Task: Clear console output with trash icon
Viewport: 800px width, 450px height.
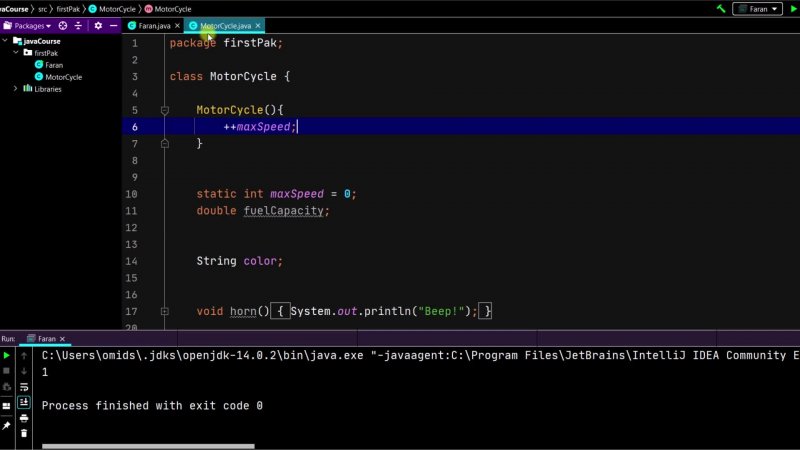Action: pyautogui.click(x=24, y=433)
